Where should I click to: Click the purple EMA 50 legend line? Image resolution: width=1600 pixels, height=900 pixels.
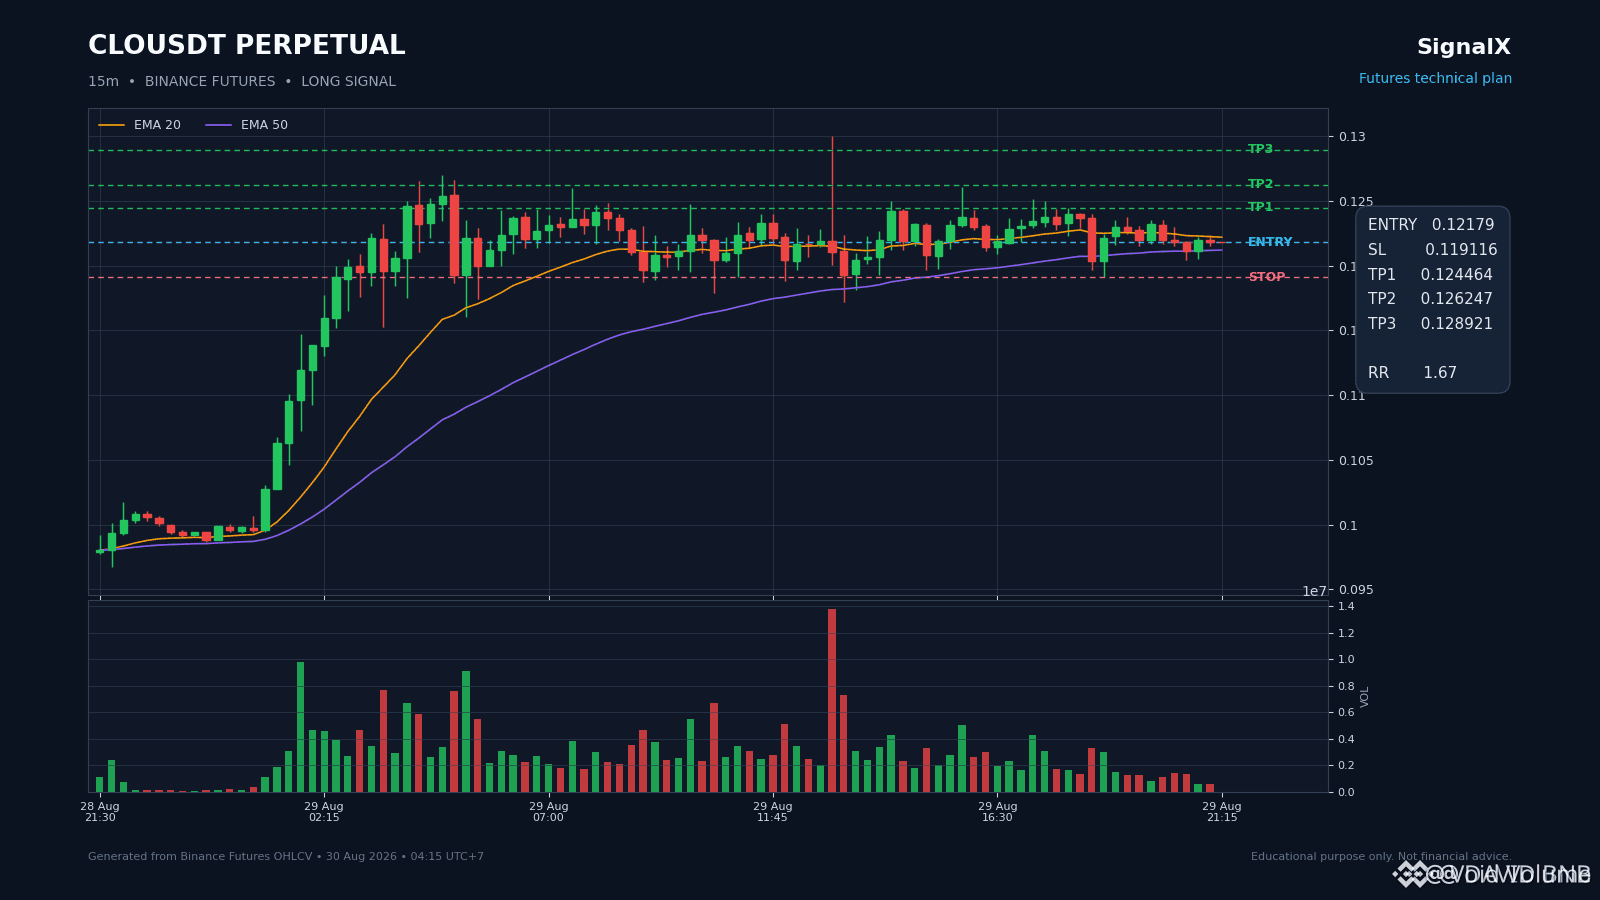219,125
